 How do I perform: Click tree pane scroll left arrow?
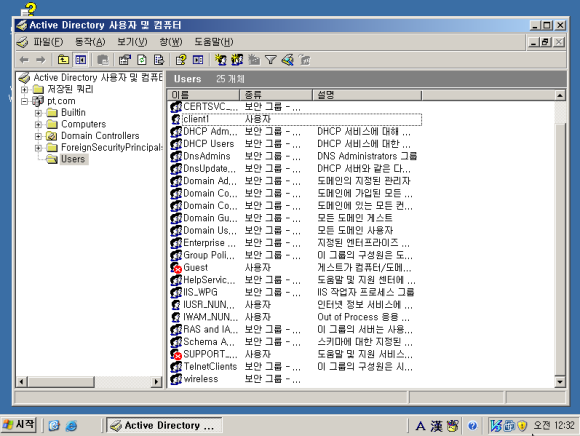pyautogui.click(x=22, y=382)
